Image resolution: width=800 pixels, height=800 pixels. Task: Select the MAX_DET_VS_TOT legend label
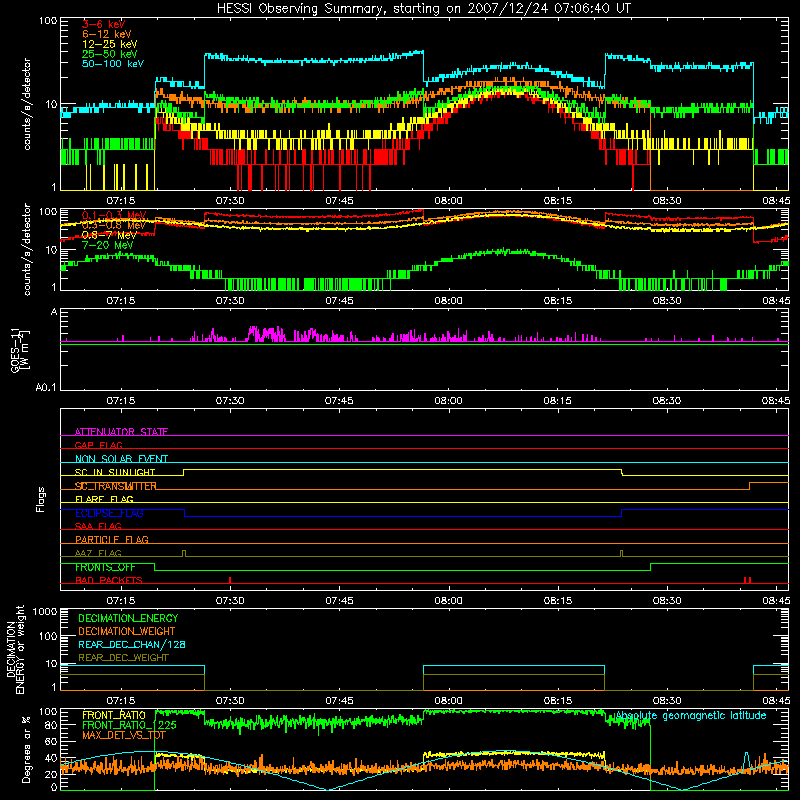click(124, 736)
